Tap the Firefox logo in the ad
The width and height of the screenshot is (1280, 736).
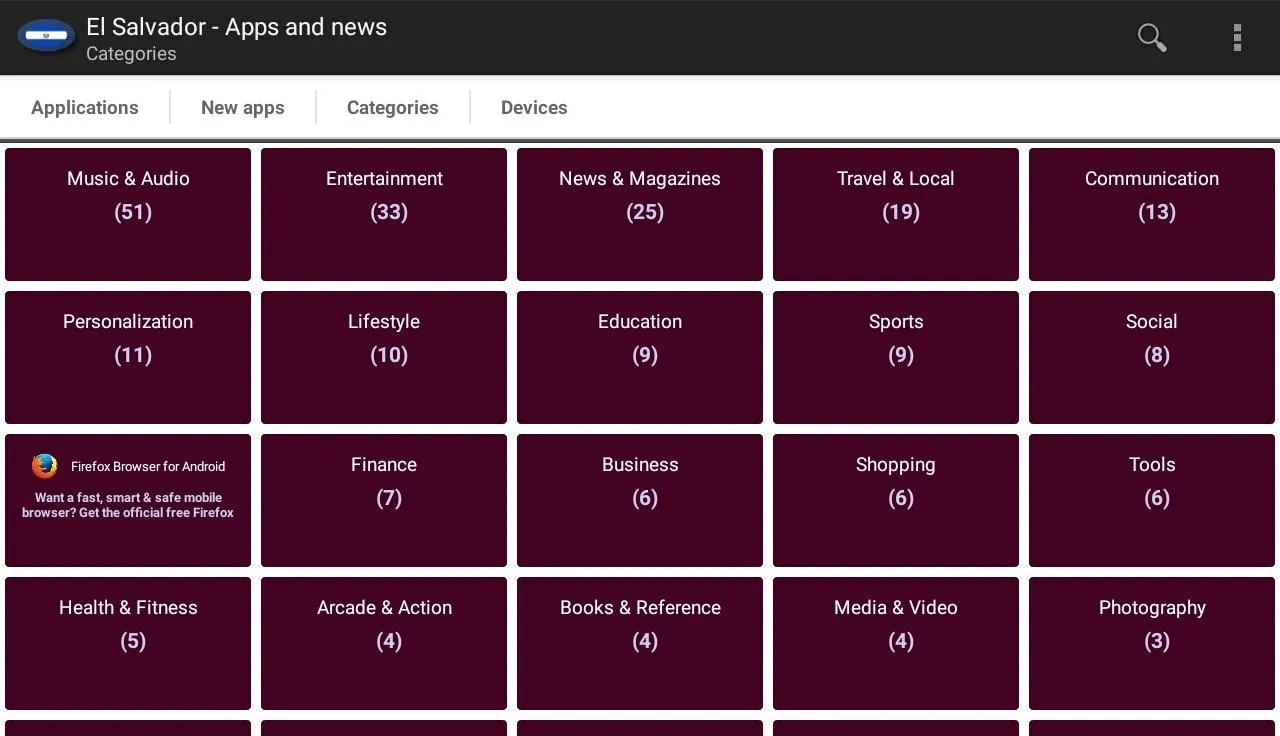click(45, 466)
